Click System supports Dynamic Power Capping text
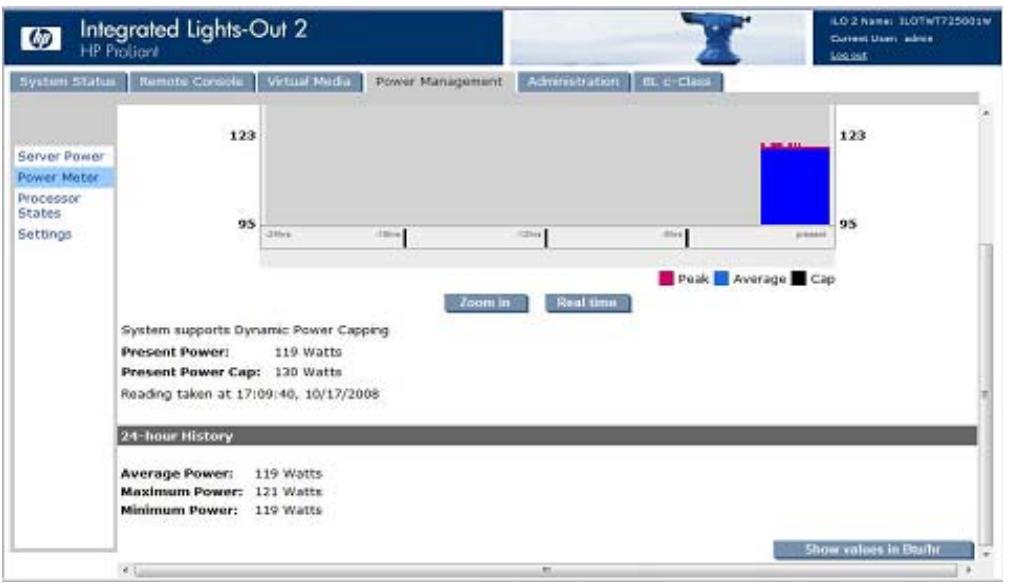This screenshot has width=1009, height=587. (255, 330)
